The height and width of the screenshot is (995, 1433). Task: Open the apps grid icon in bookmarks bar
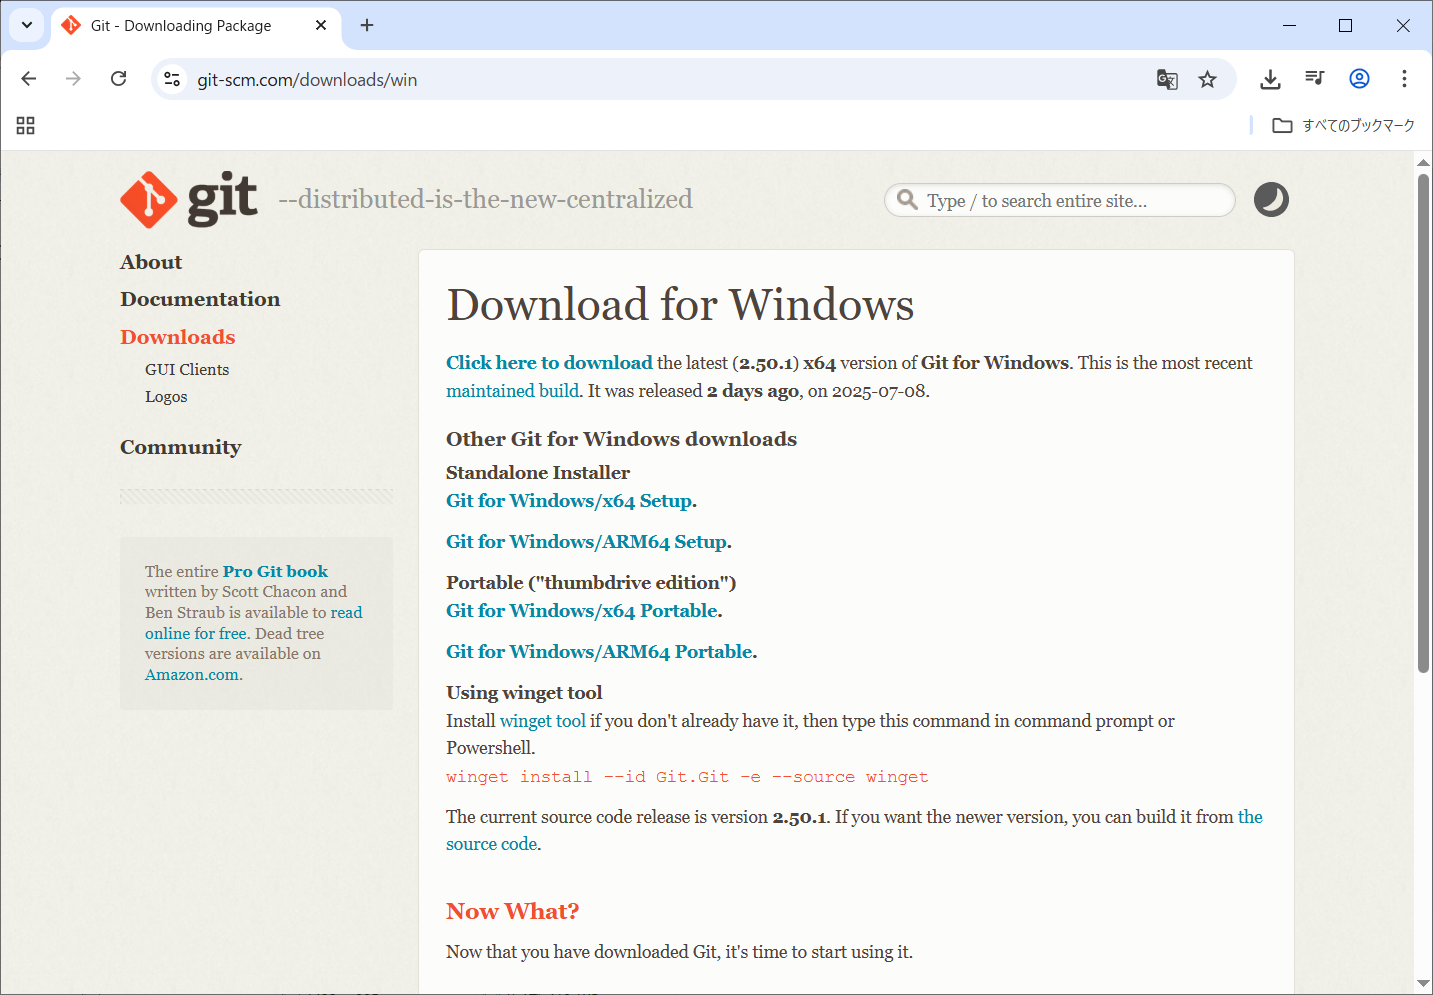26,125
